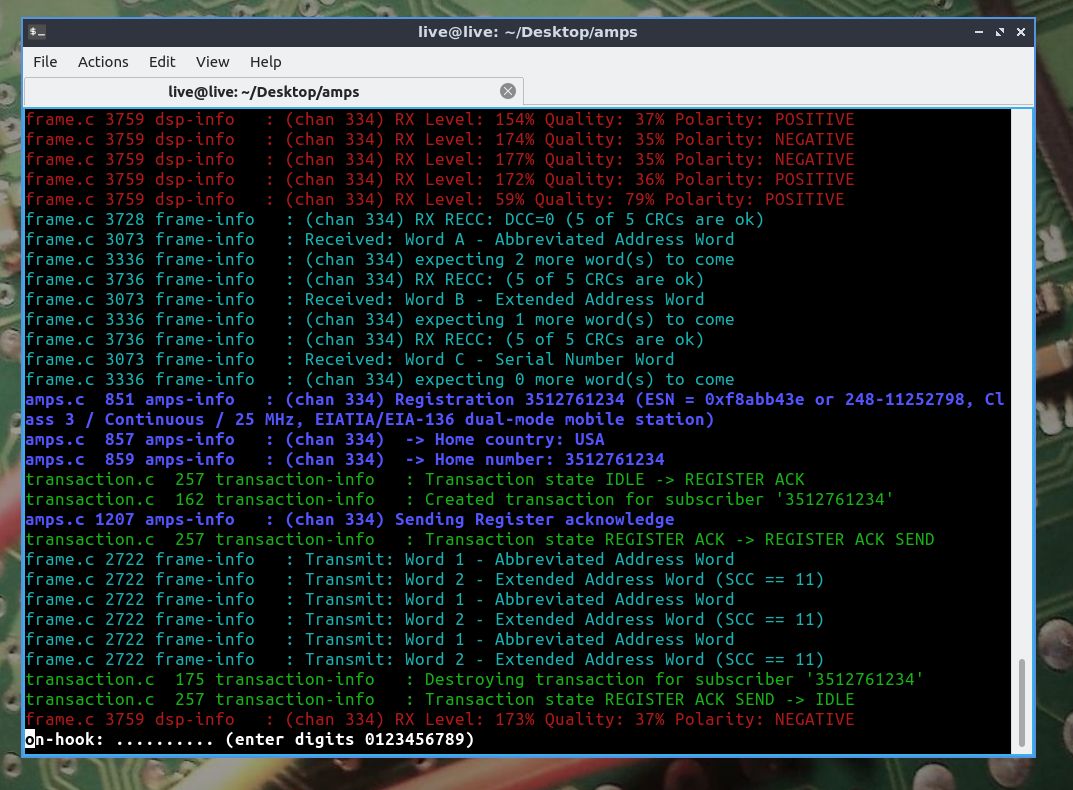
Task: Open the View menu
Action: (x=213, y=62)
